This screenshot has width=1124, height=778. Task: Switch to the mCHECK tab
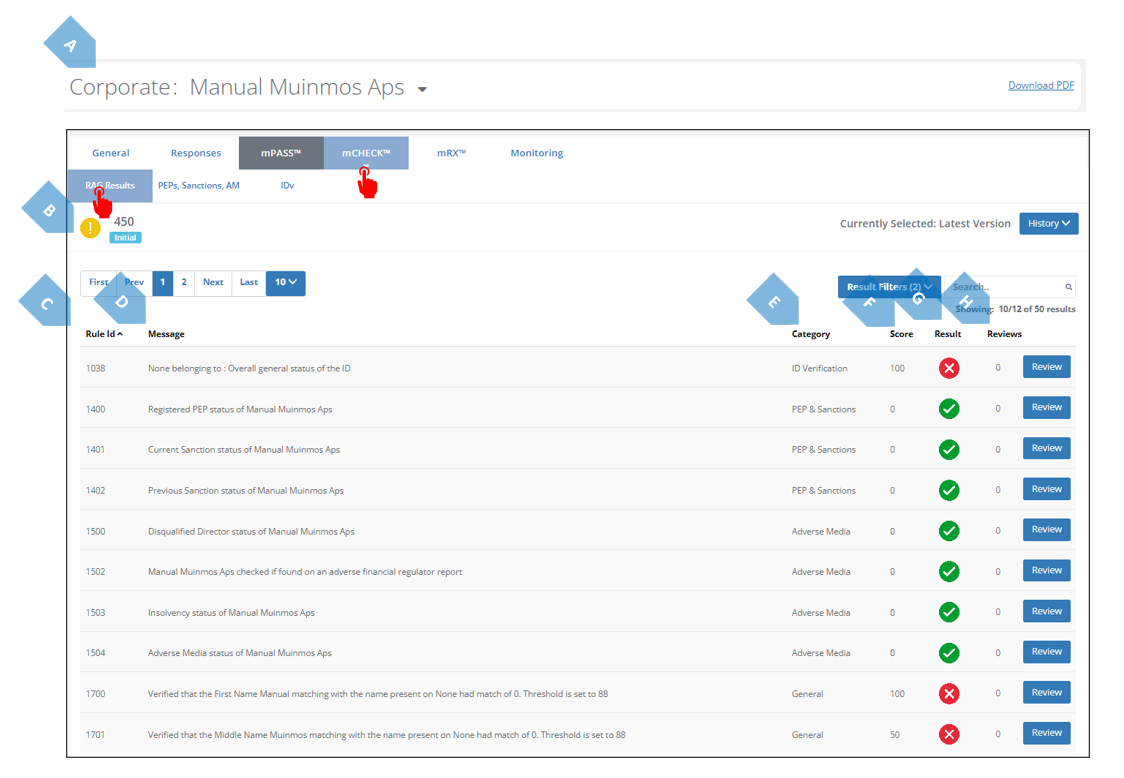click(367, 152)
